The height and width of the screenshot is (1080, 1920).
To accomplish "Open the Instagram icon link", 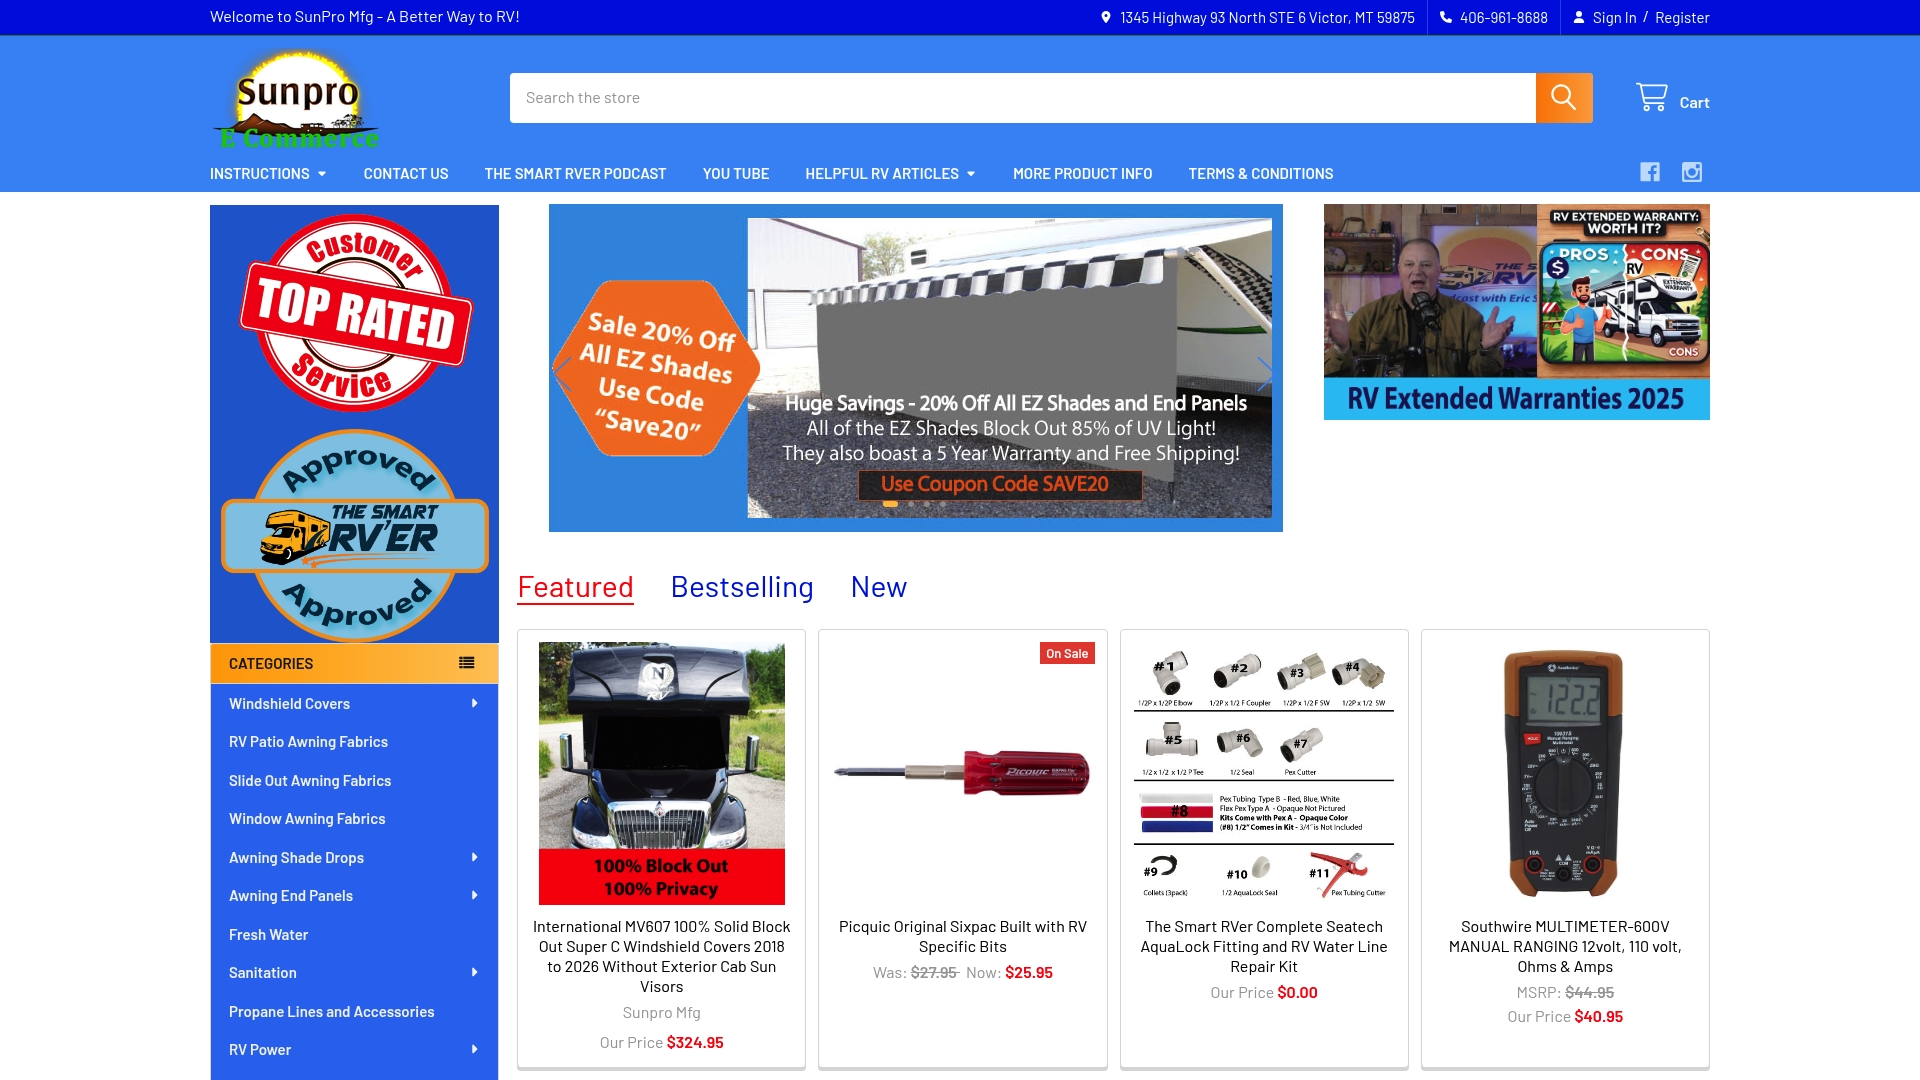I will tap(1692, 172).
